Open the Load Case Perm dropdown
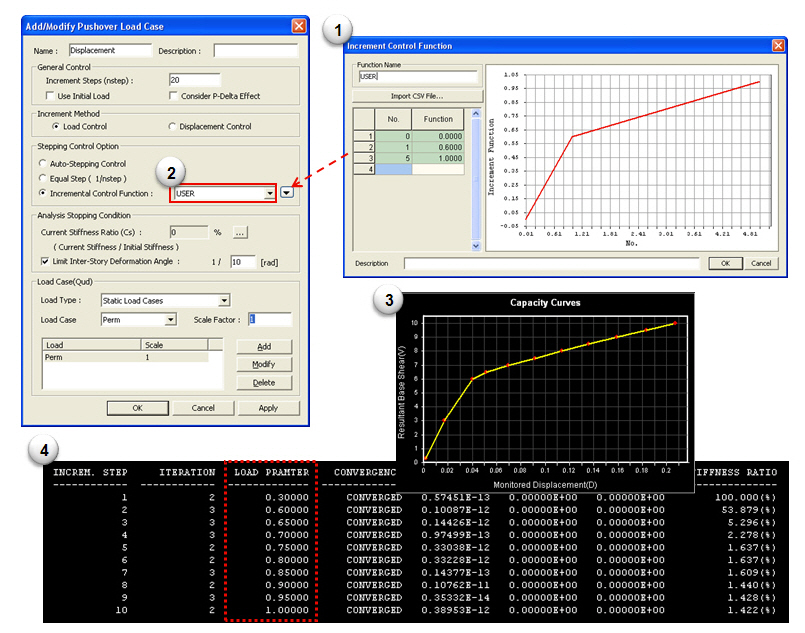This screenshot has height=633, width=805. click(170, 320)
